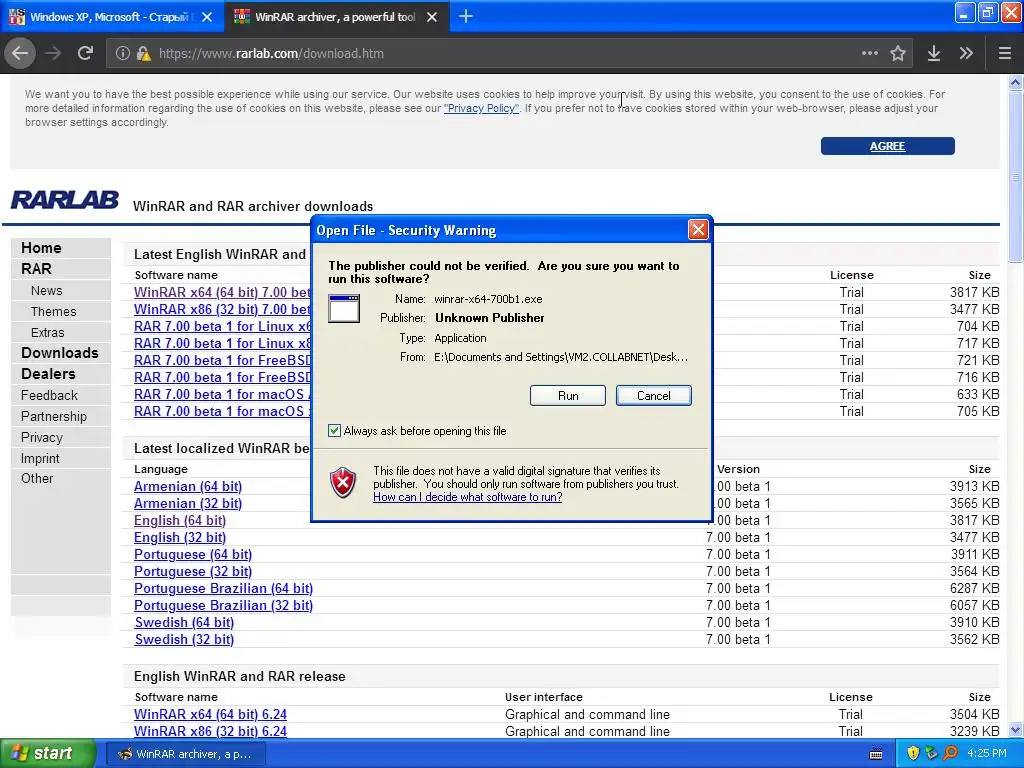Click the RARLAB logo
Viewport: 1024px width, 768px height.
click(65, 200)
